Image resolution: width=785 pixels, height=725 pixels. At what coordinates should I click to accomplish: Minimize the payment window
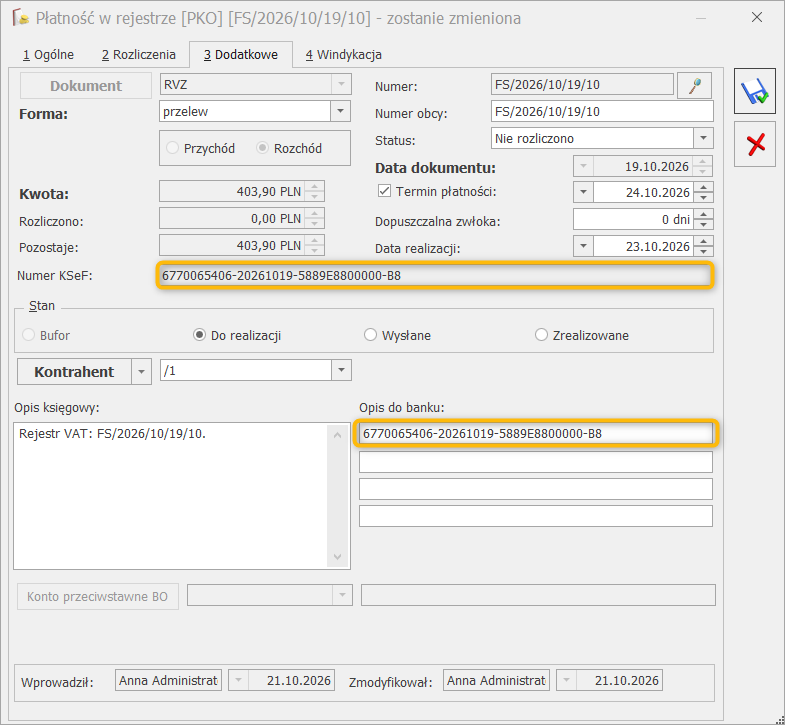700,18
